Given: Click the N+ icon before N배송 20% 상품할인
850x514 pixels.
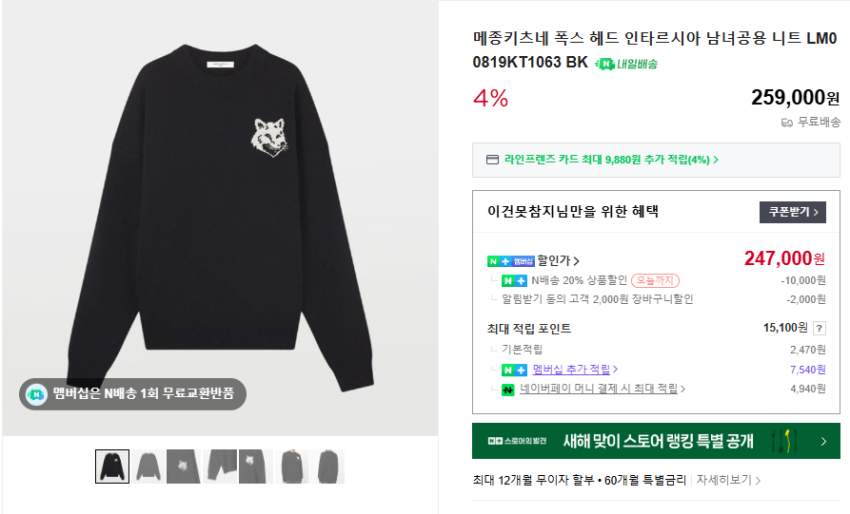Looking at the screenshot, I should coord(513,281).
